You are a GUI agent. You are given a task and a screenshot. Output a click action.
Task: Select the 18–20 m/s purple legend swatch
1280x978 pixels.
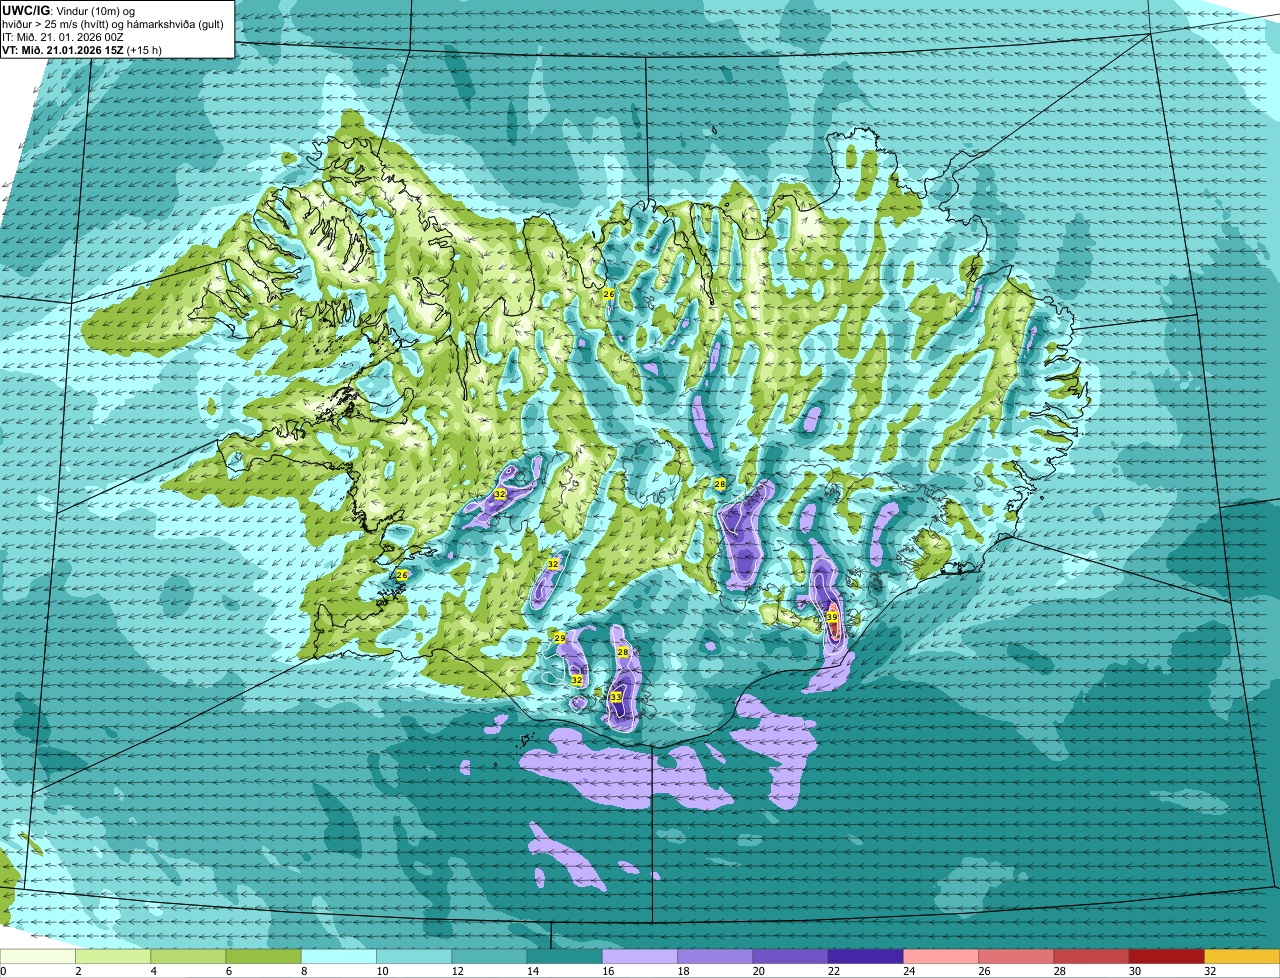click(715, 957)
